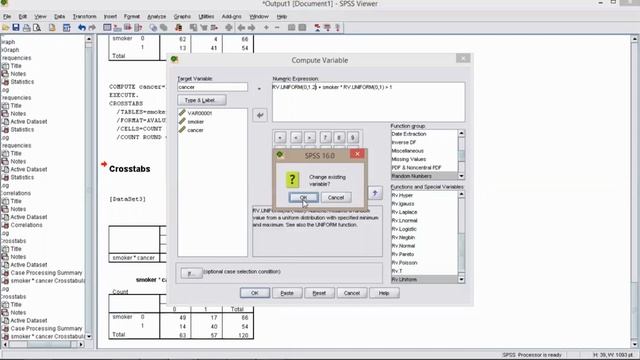Viewport: 640px width, 360px height.
Task: Click the Demote right-arrow toolbar icon
Action: pos(251,28)
